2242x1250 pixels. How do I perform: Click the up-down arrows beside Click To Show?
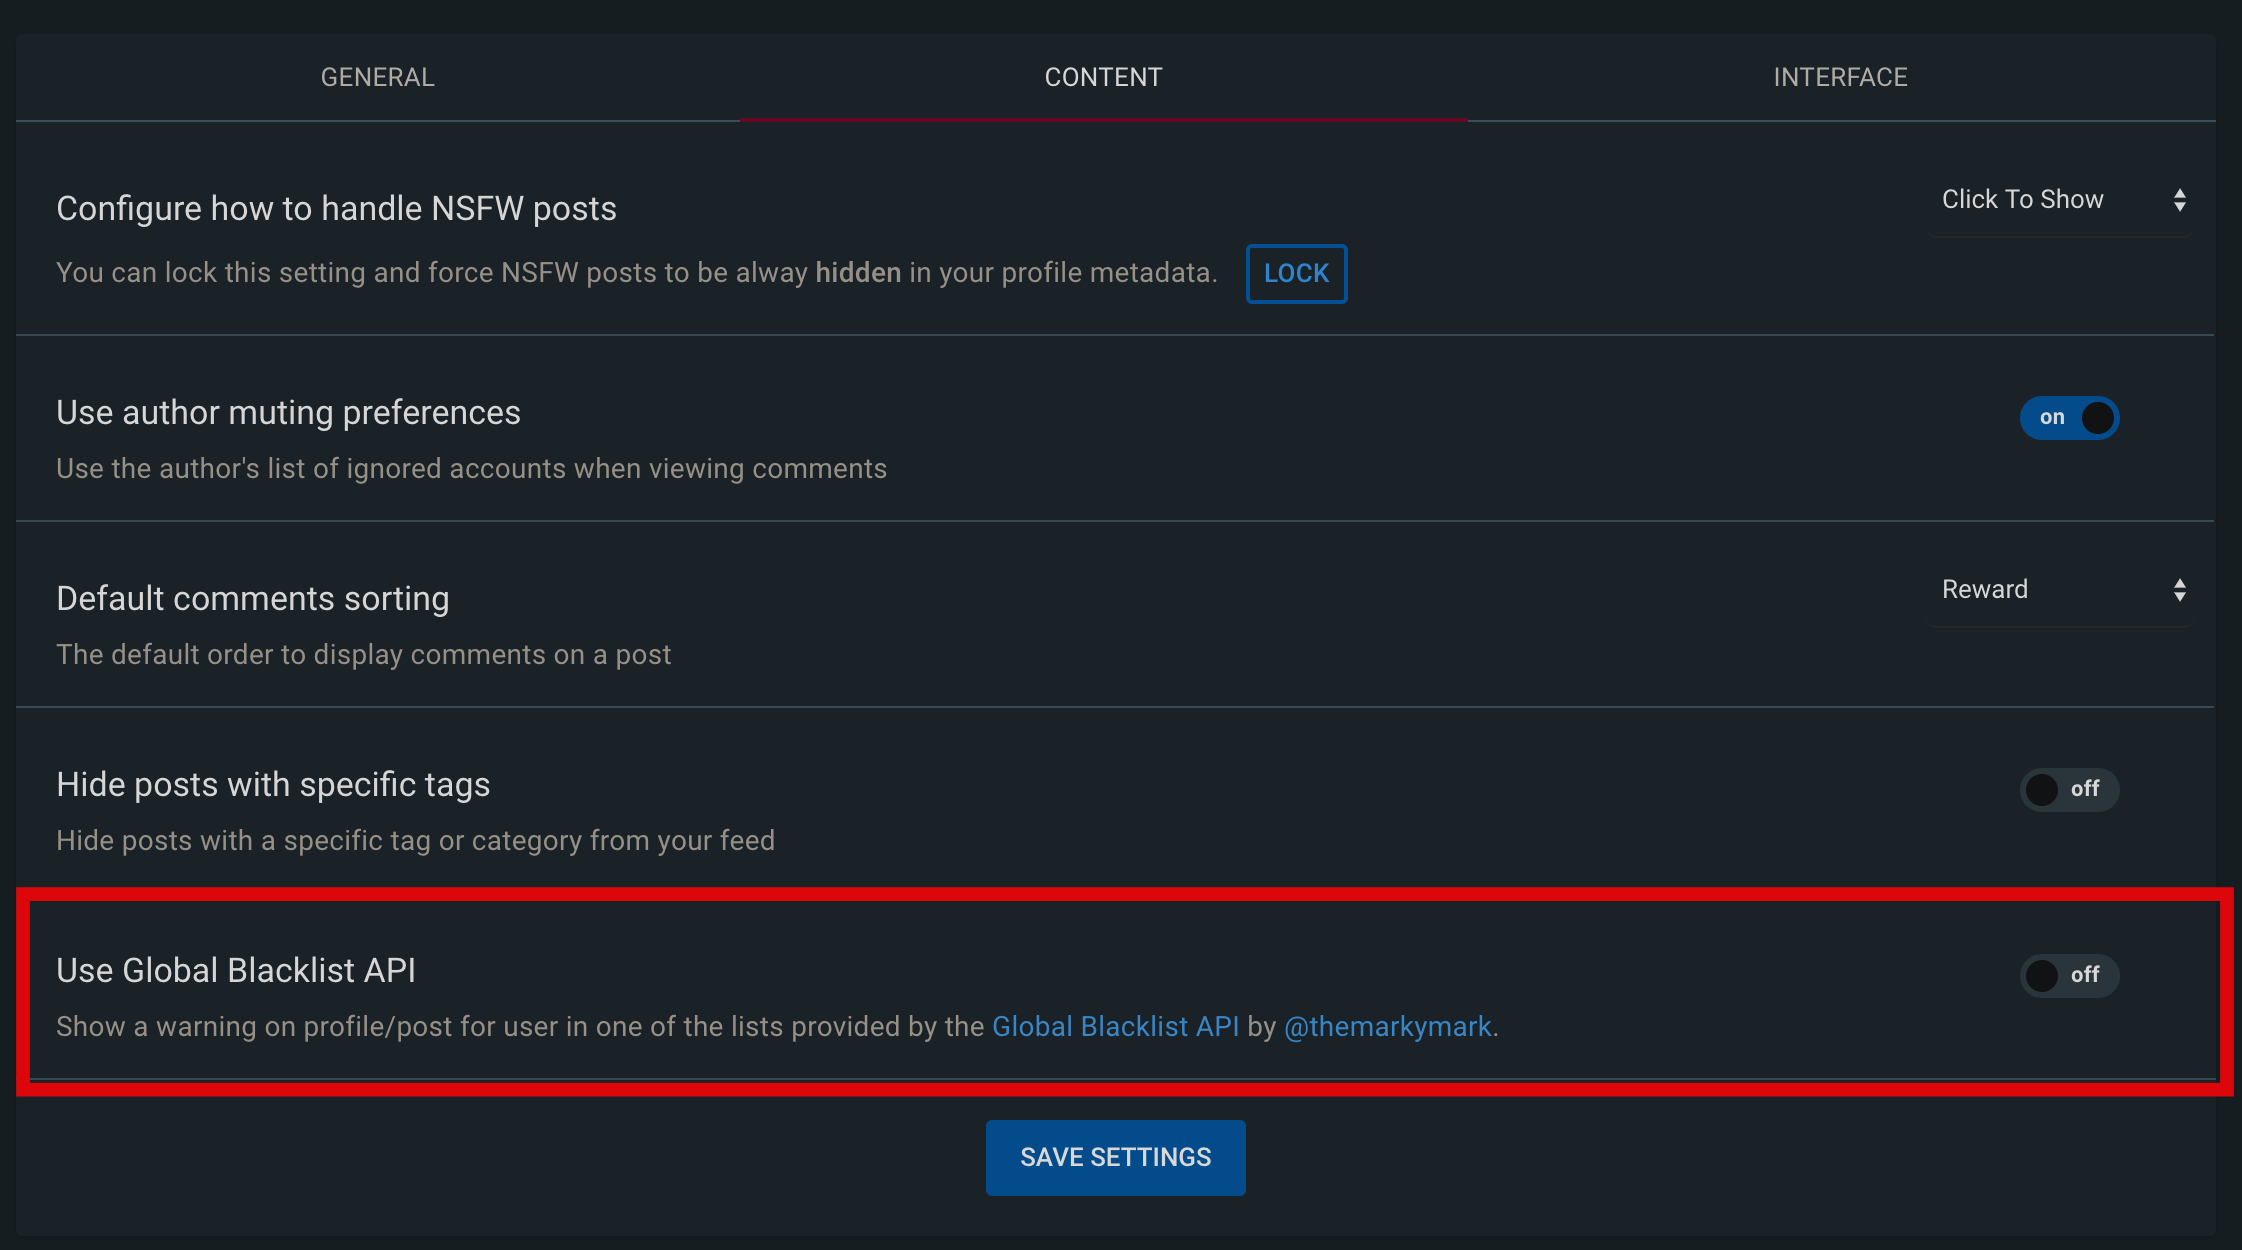2180,200
